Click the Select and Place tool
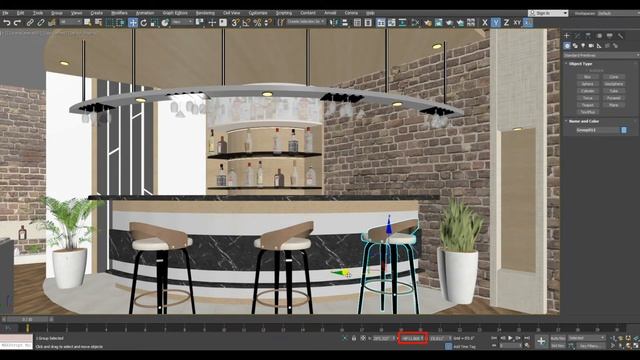This screenshot has height=360, width=640. 165,23
